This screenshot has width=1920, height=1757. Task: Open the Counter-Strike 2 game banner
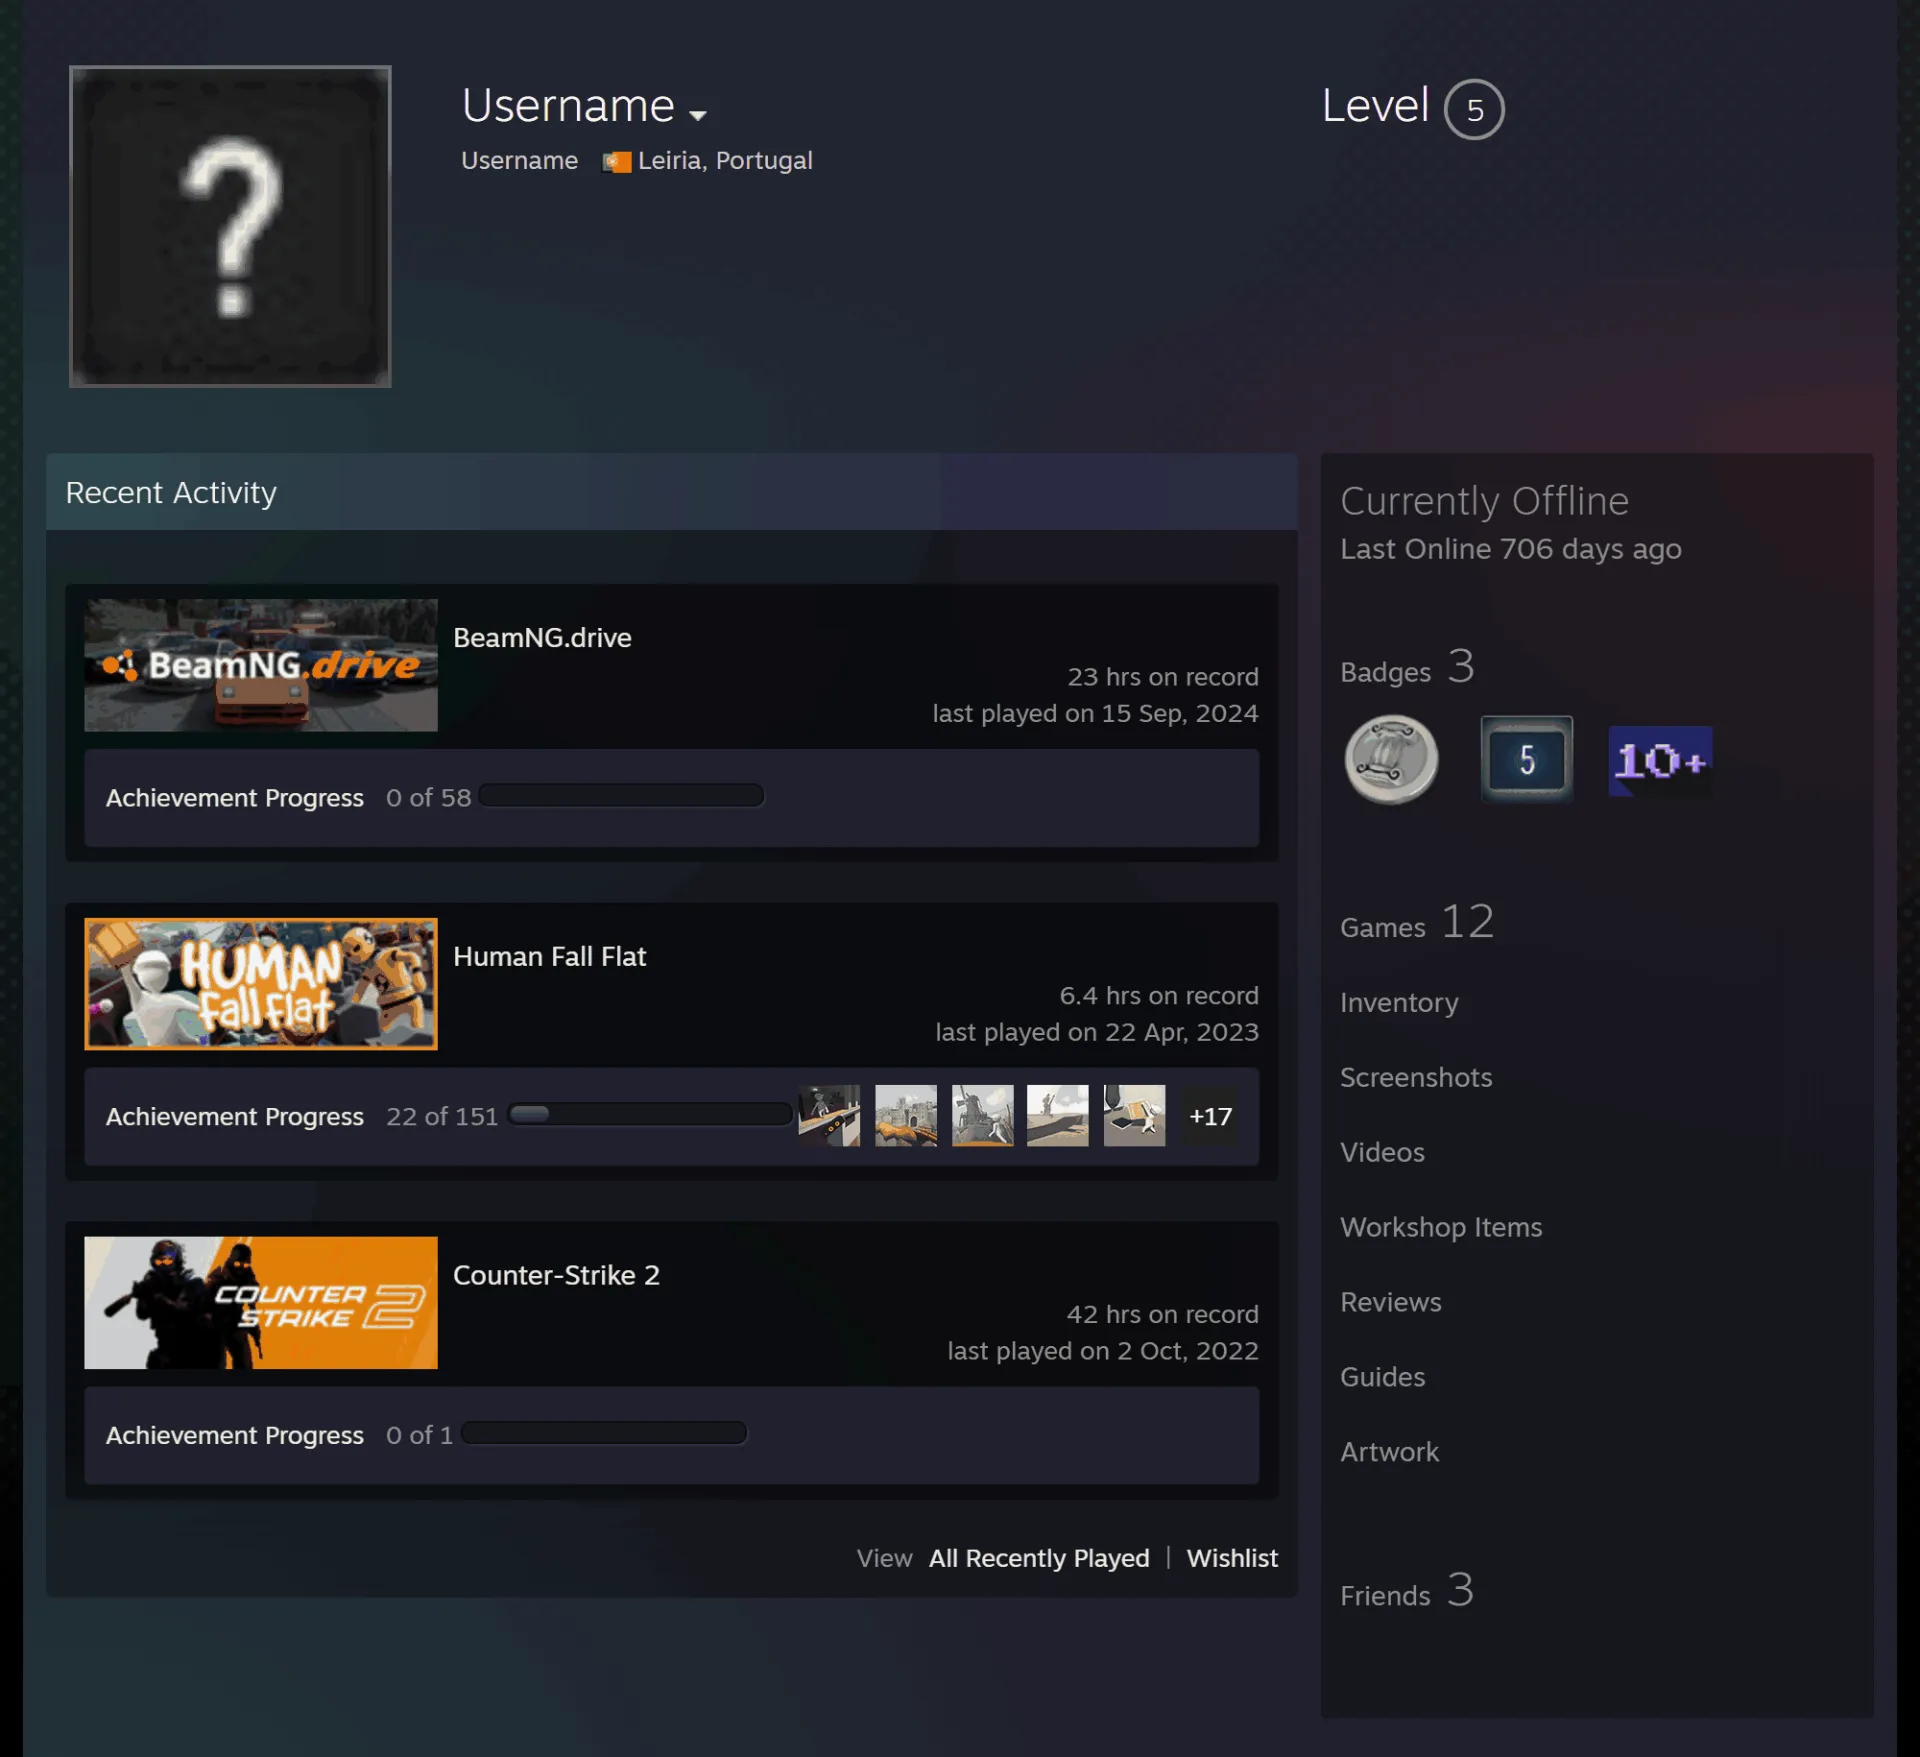click(x=261, y=1303)
